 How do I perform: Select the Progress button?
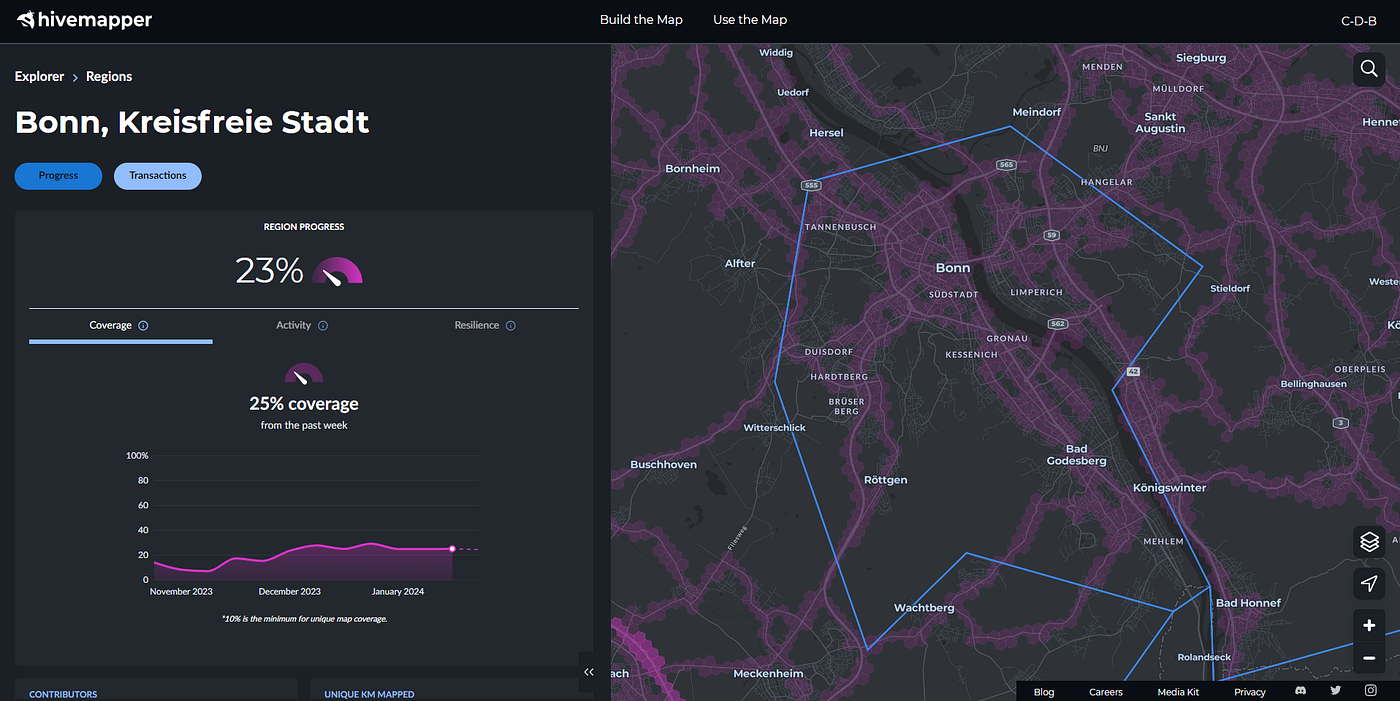[58, 176]
